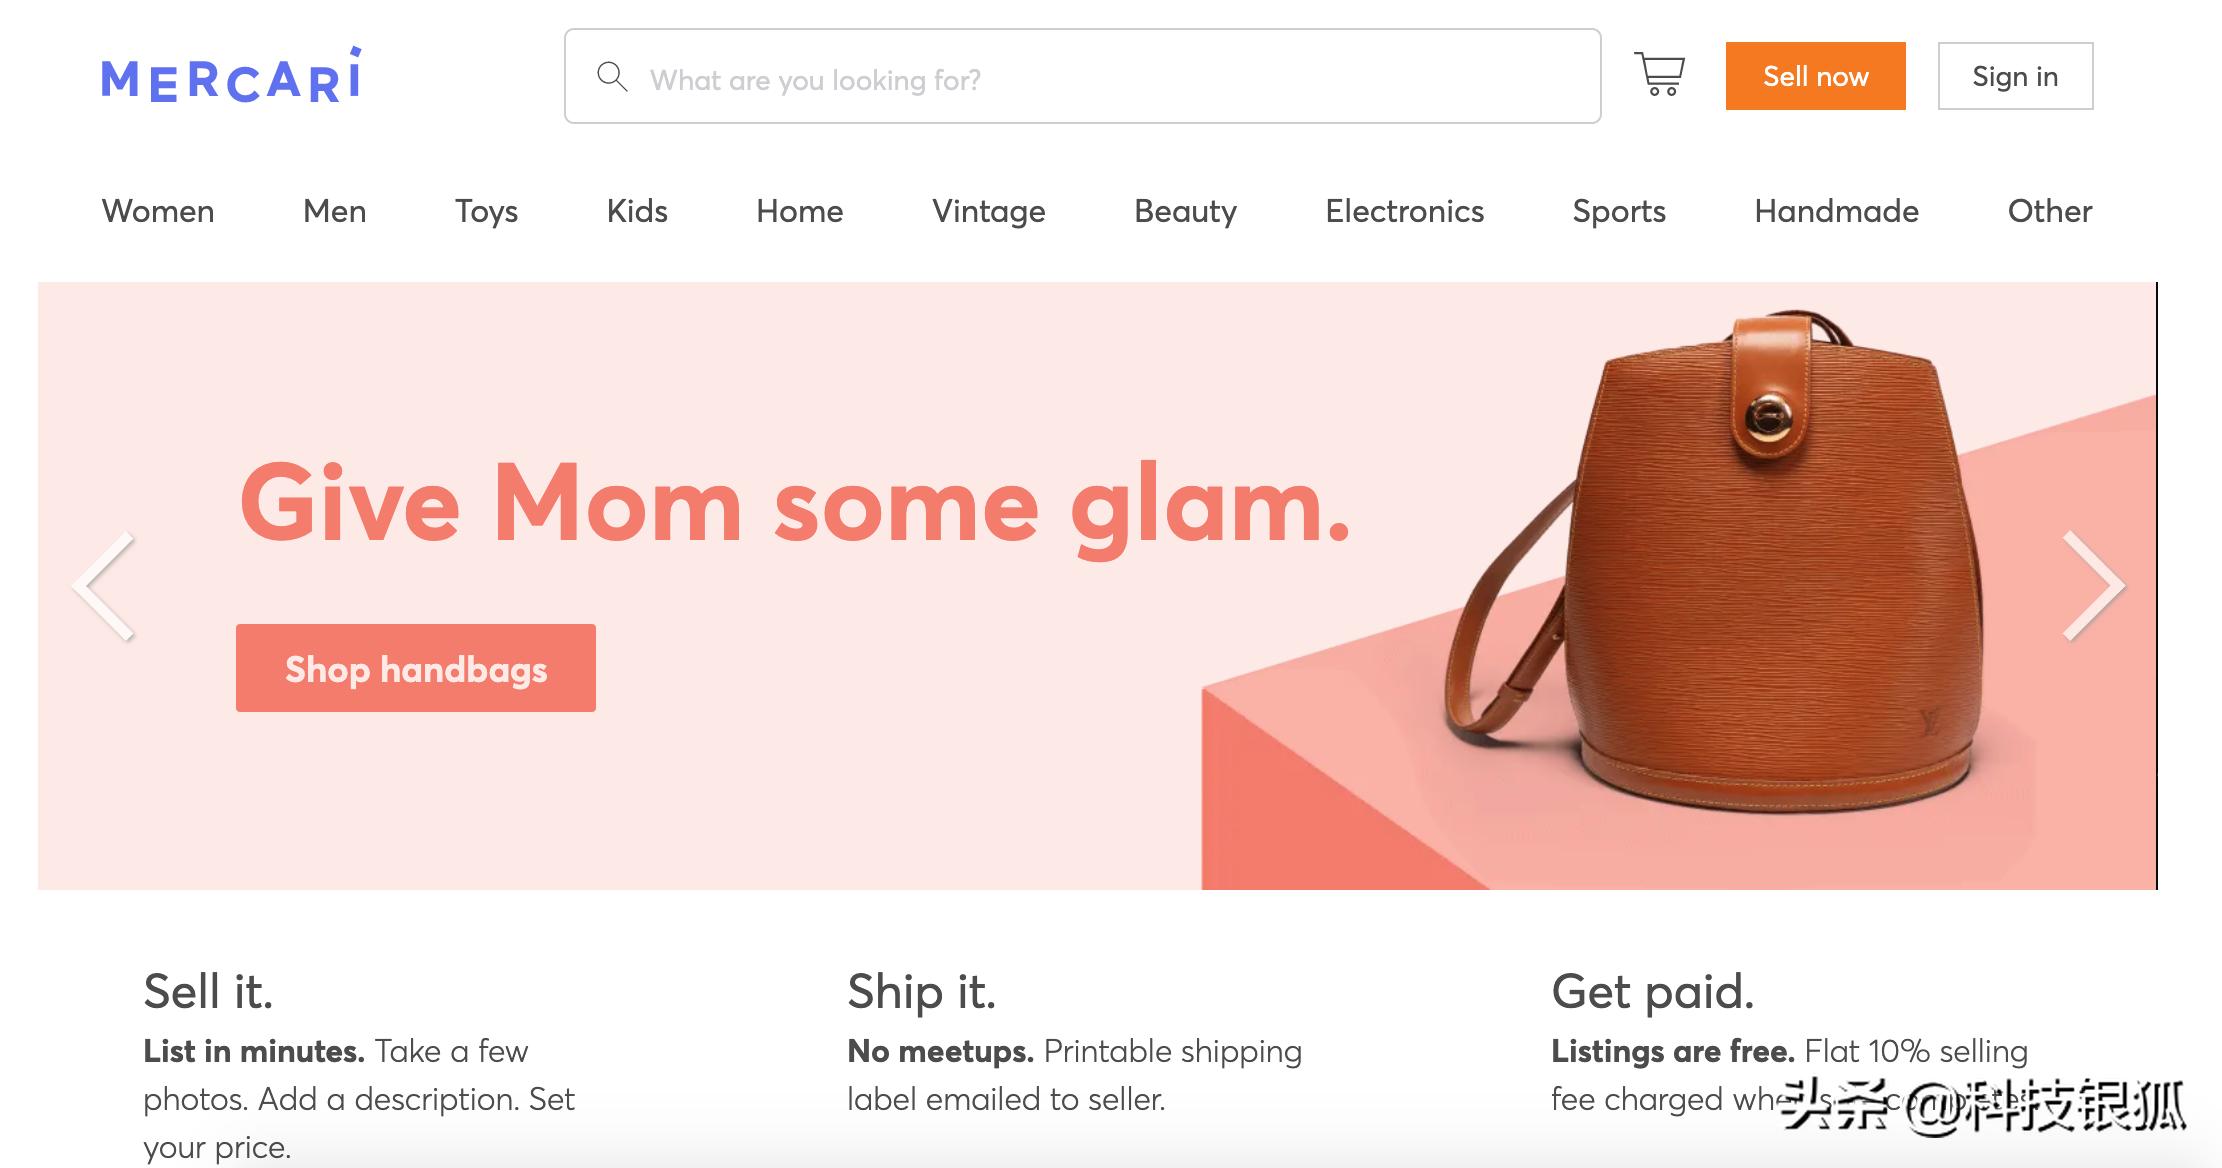Advance to next banner slide
The image size is (2222, 1168).
coord(2092,586)
